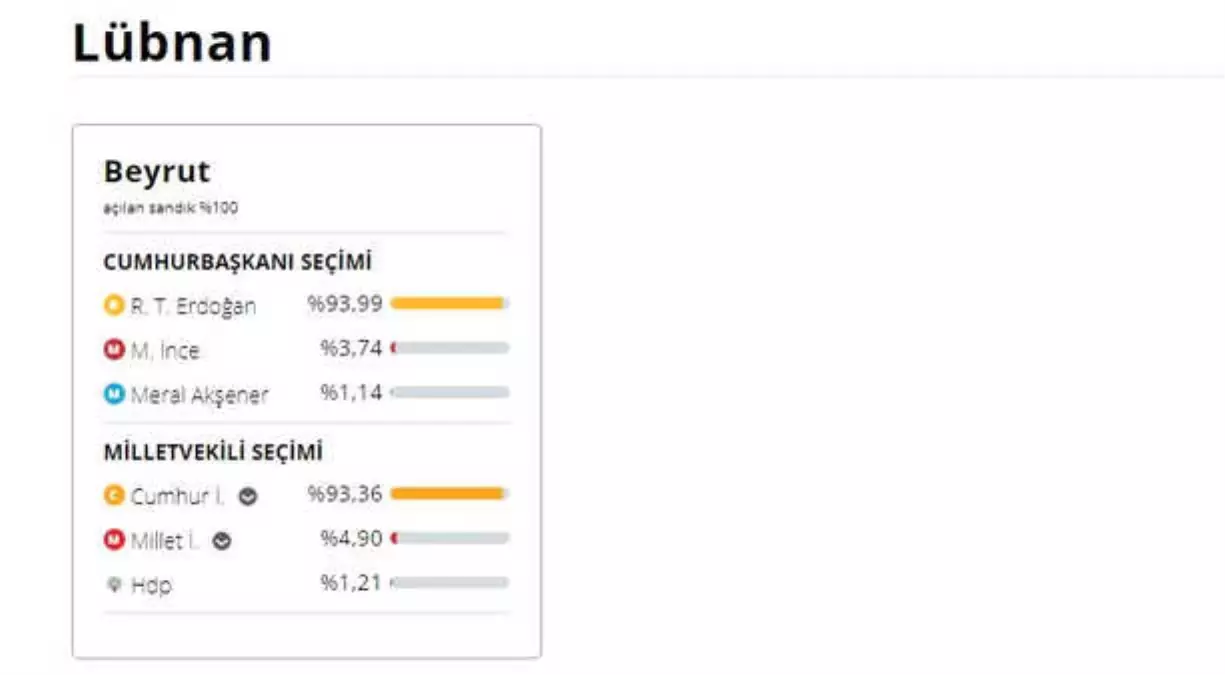
Task: Click the Lübnan page heading
Action: pyautogui.click(x=171, y=41)
